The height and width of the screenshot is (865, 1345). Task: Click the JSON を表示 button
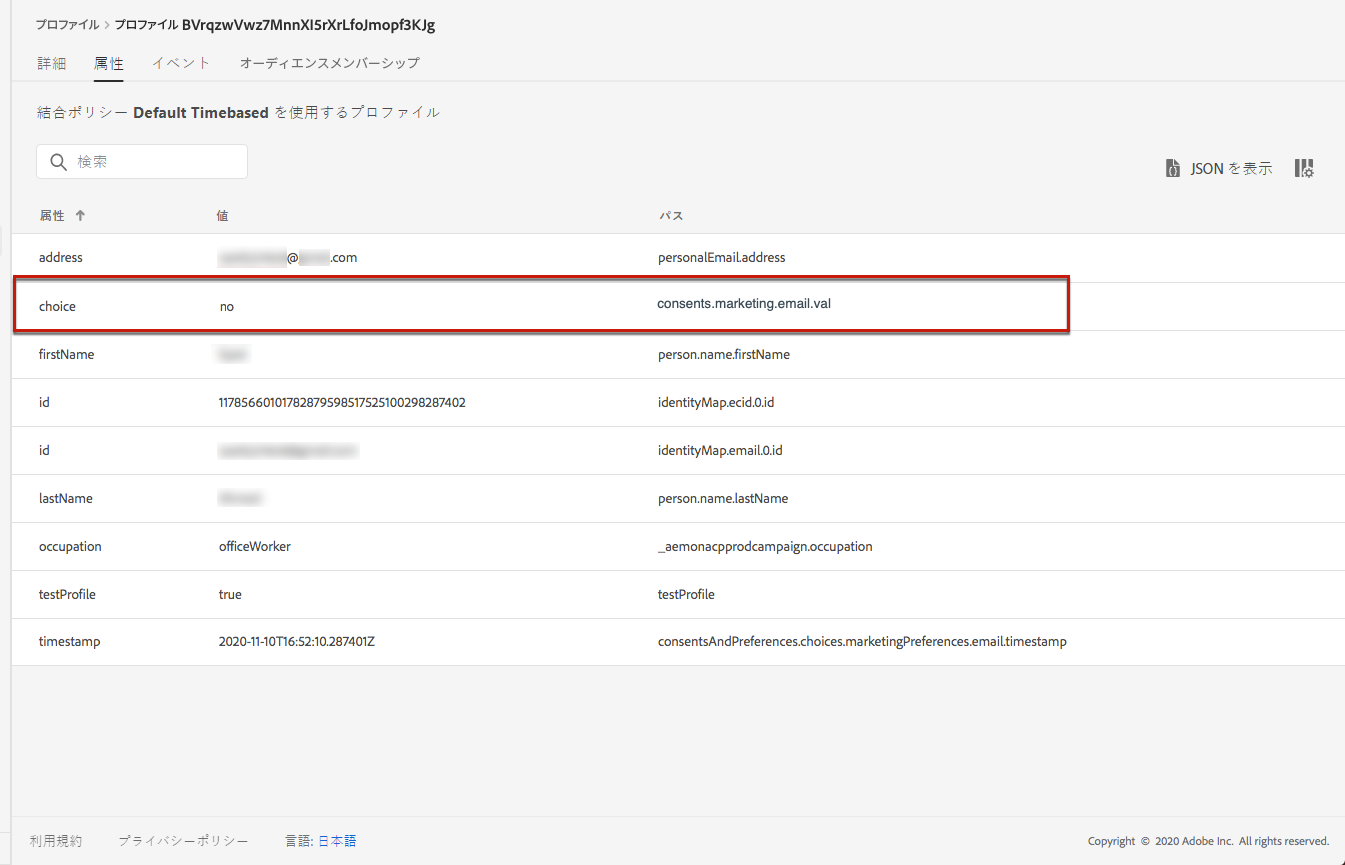(1219, 169)
